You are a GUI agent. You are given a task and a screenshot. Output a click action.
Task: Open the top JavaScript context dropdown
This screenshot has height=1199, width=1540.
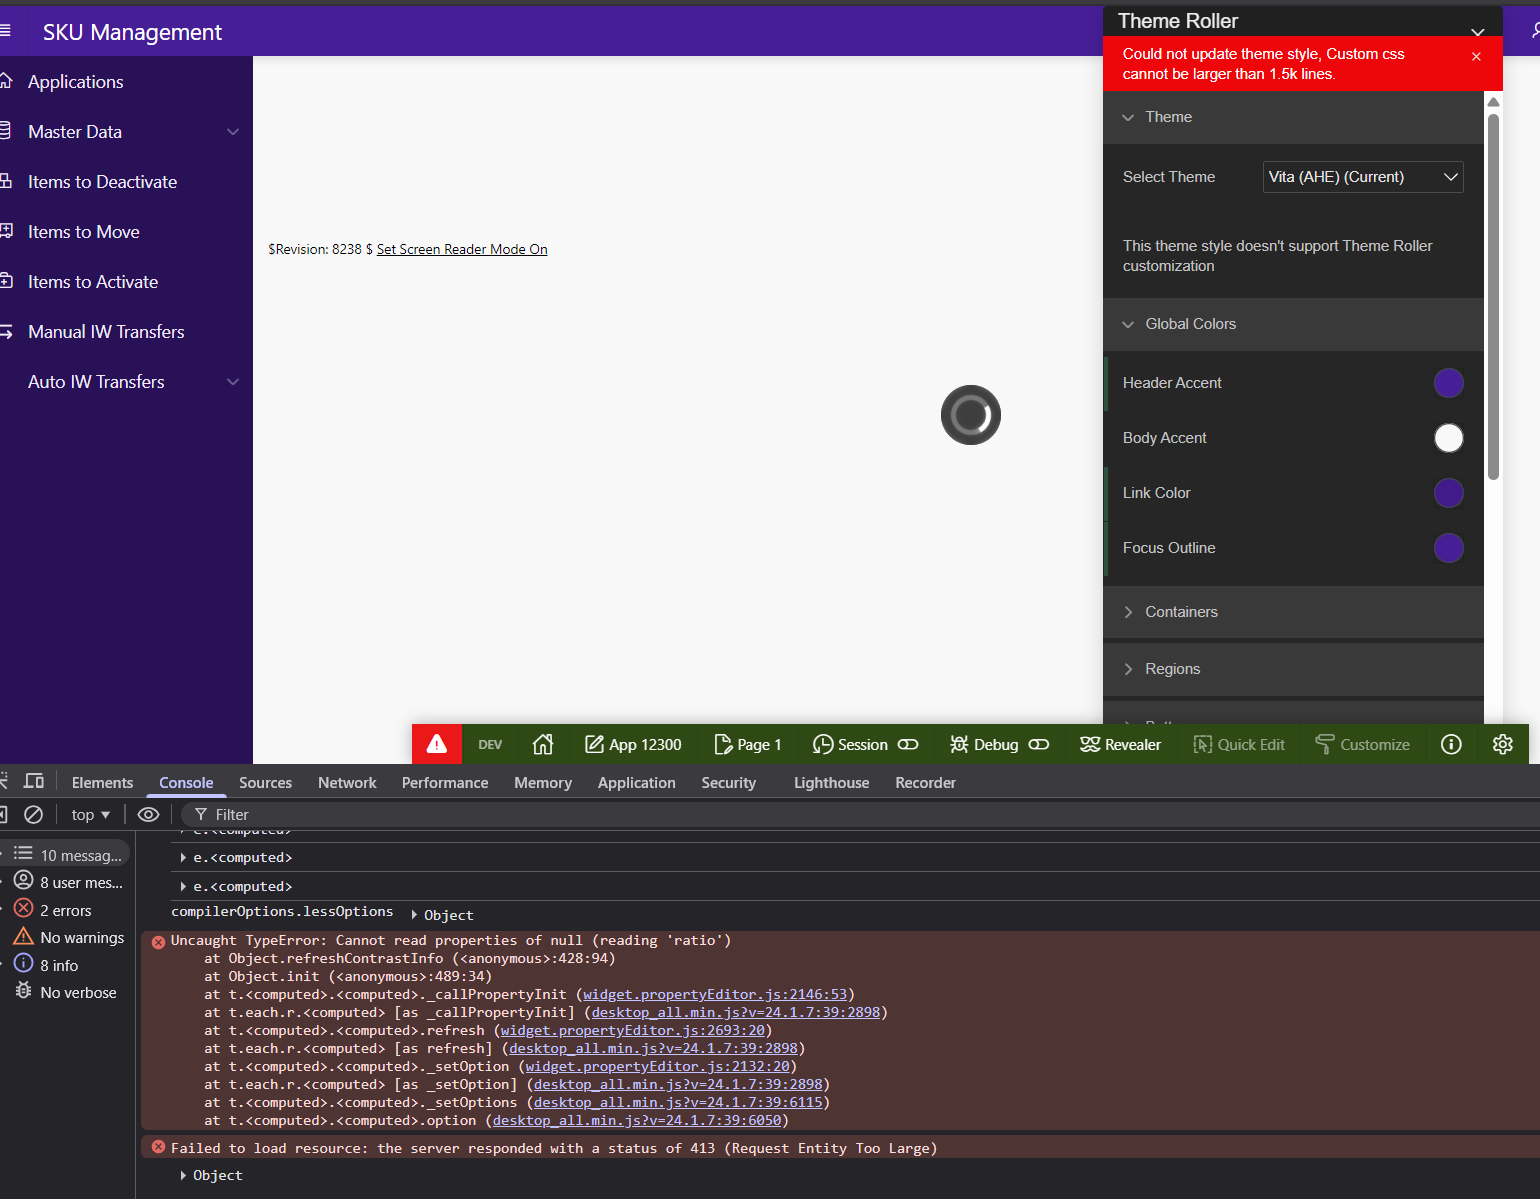pos(90,814)
